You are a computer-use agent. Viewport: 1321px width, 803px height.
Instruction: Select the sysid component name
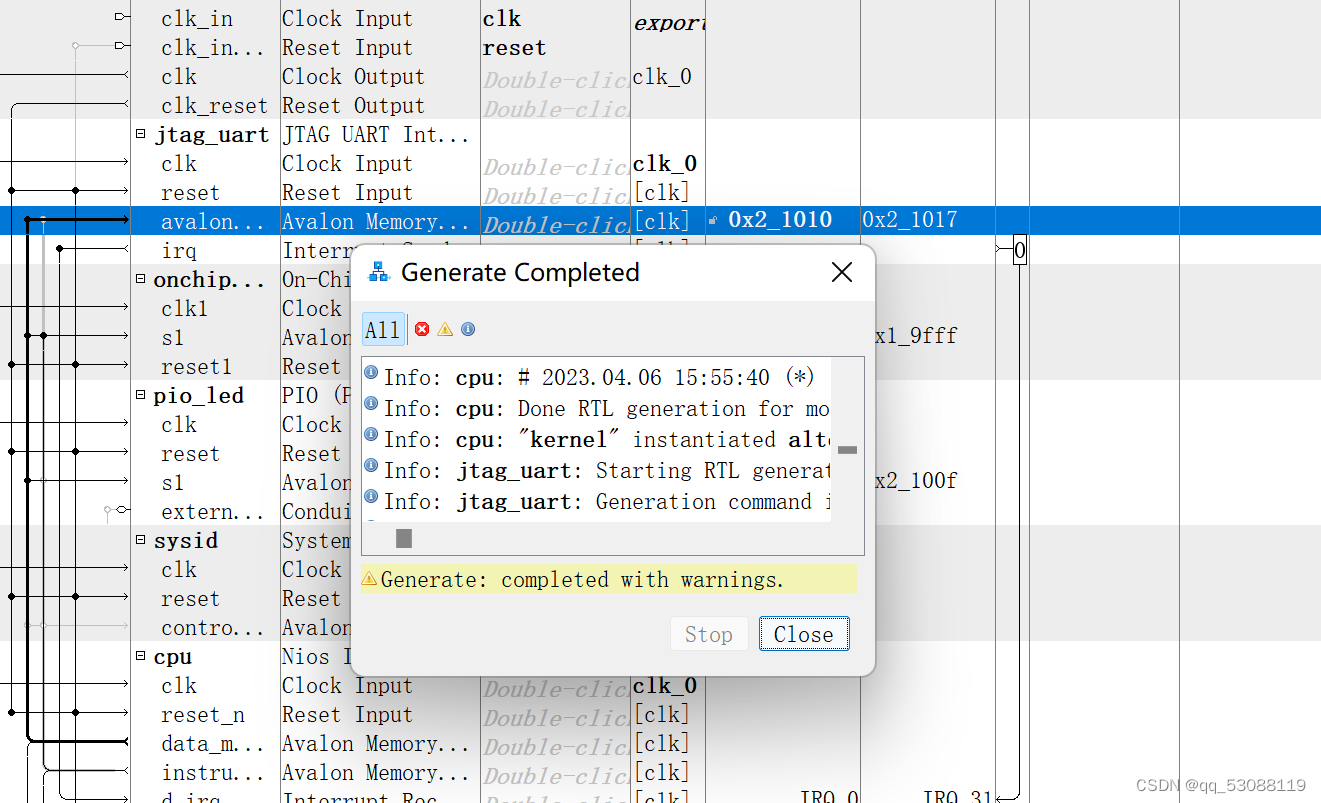[x=185, y=541]
